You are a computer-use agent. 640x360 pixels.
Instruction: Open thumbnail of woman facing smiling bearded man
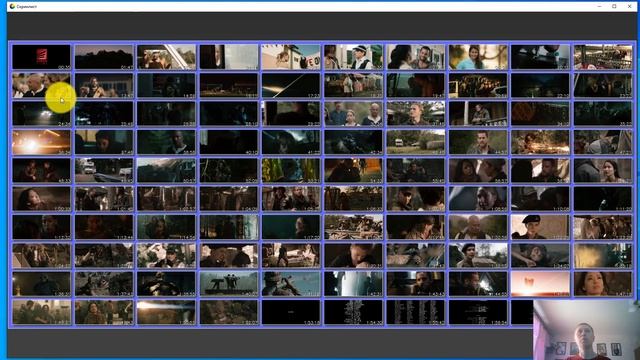(x=416, y=57)
